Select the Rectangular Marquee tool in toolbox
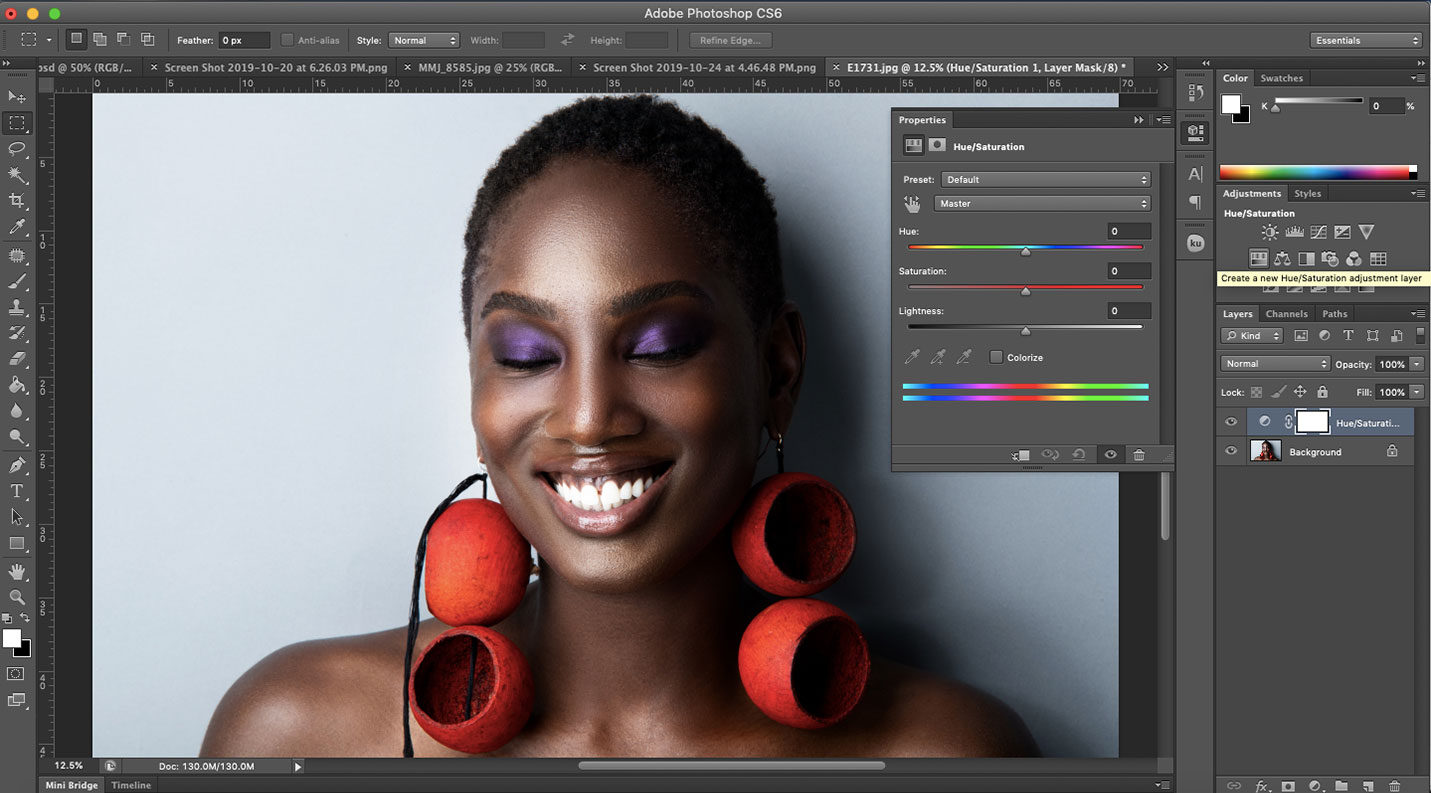Image resolution: width=1431 pixels, height=793 pixels. coord(17,123)
